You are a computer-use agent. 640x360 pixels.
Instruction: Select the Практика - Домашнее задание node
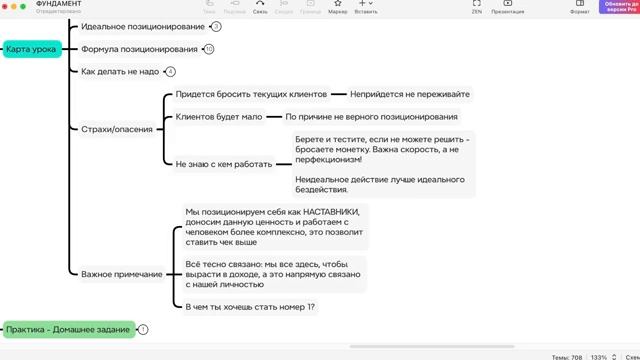(69, 329)
